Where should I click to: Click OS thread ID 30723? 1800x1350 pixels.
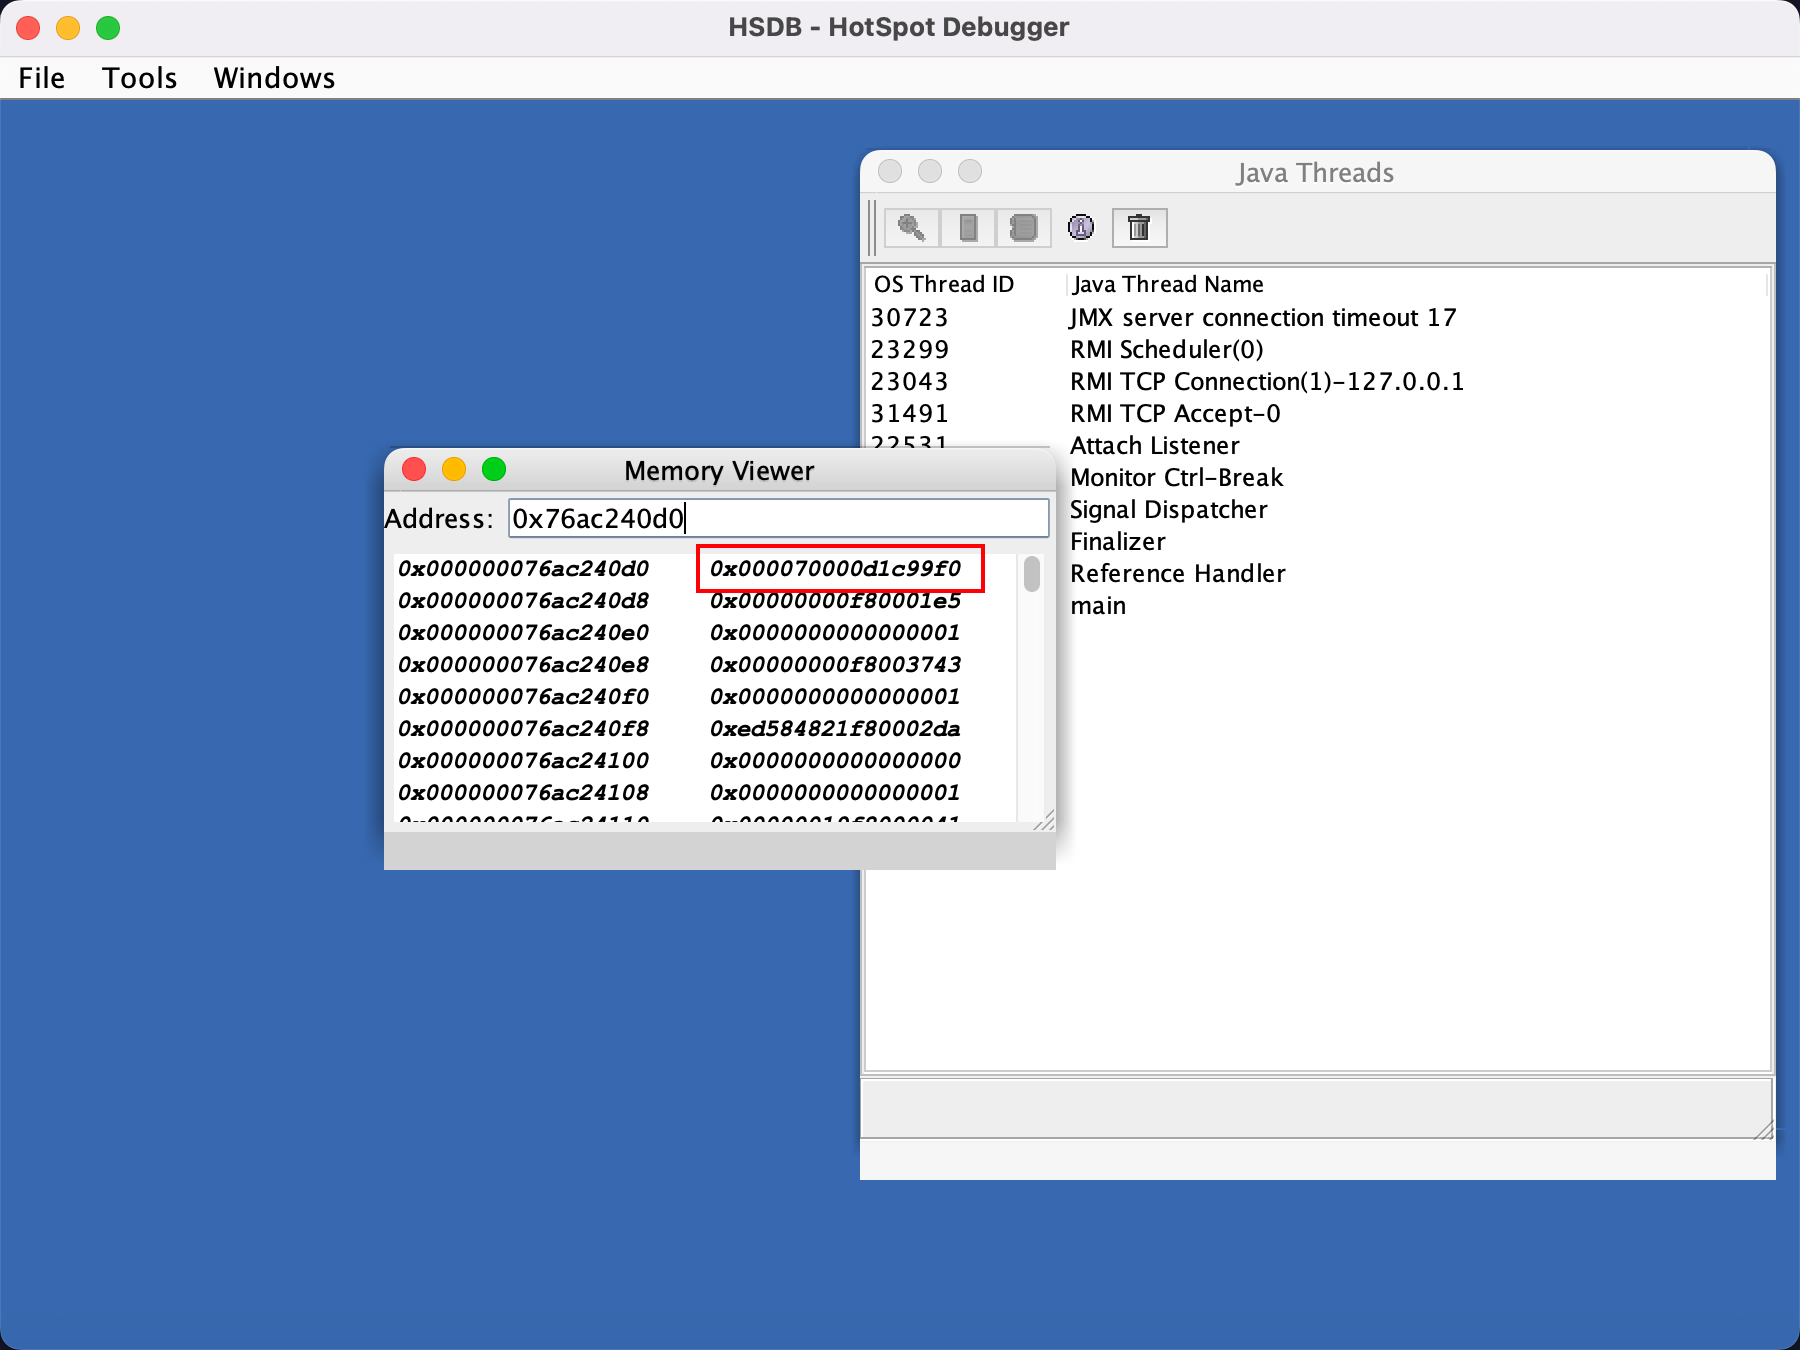[x=909, y=317]
